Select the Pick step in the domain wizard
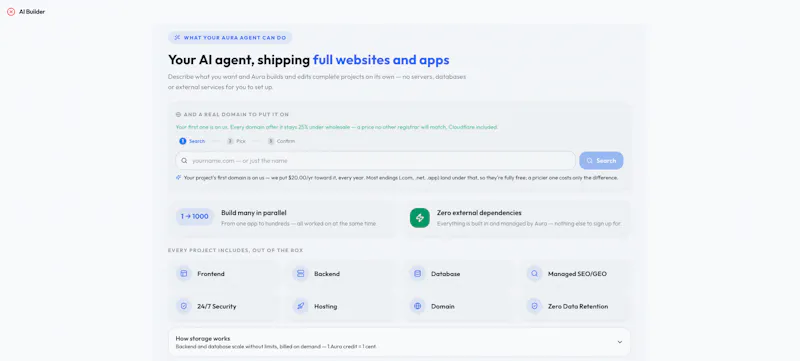800x361 pixels. tap(236, 141)
